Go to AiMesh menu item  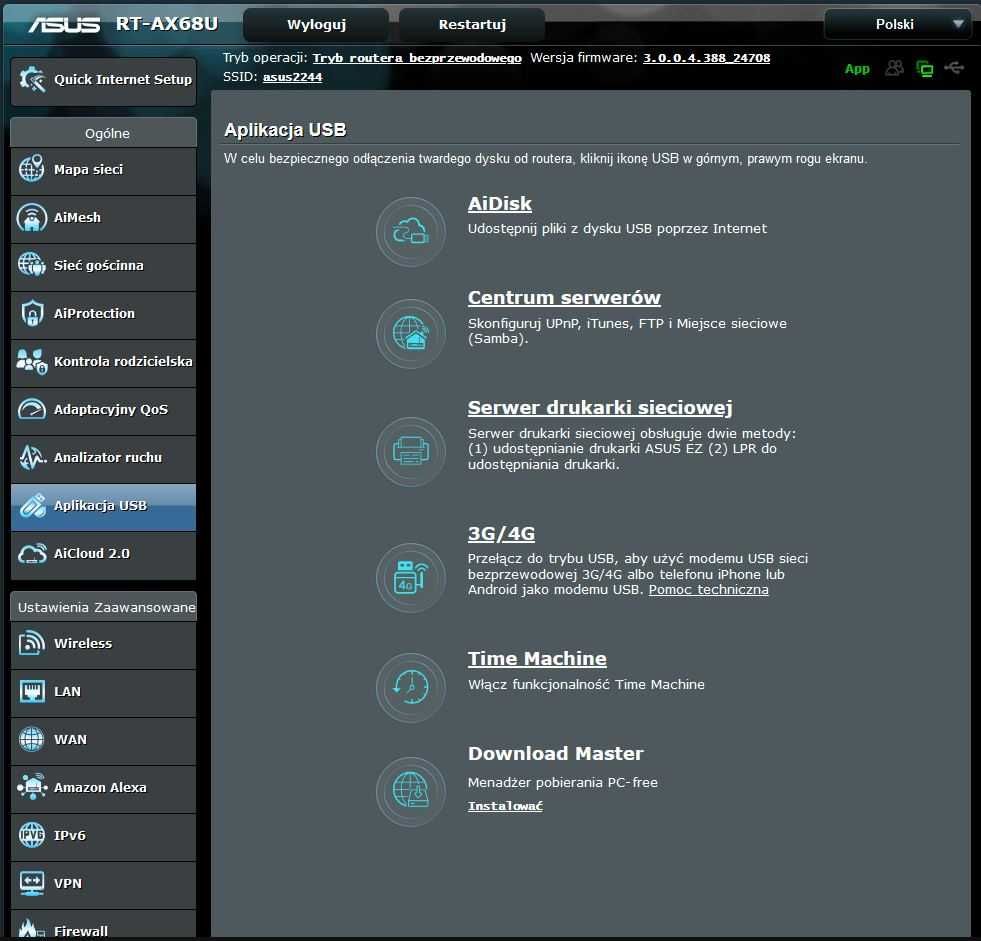pyautogui.click(x=103, y=218)
